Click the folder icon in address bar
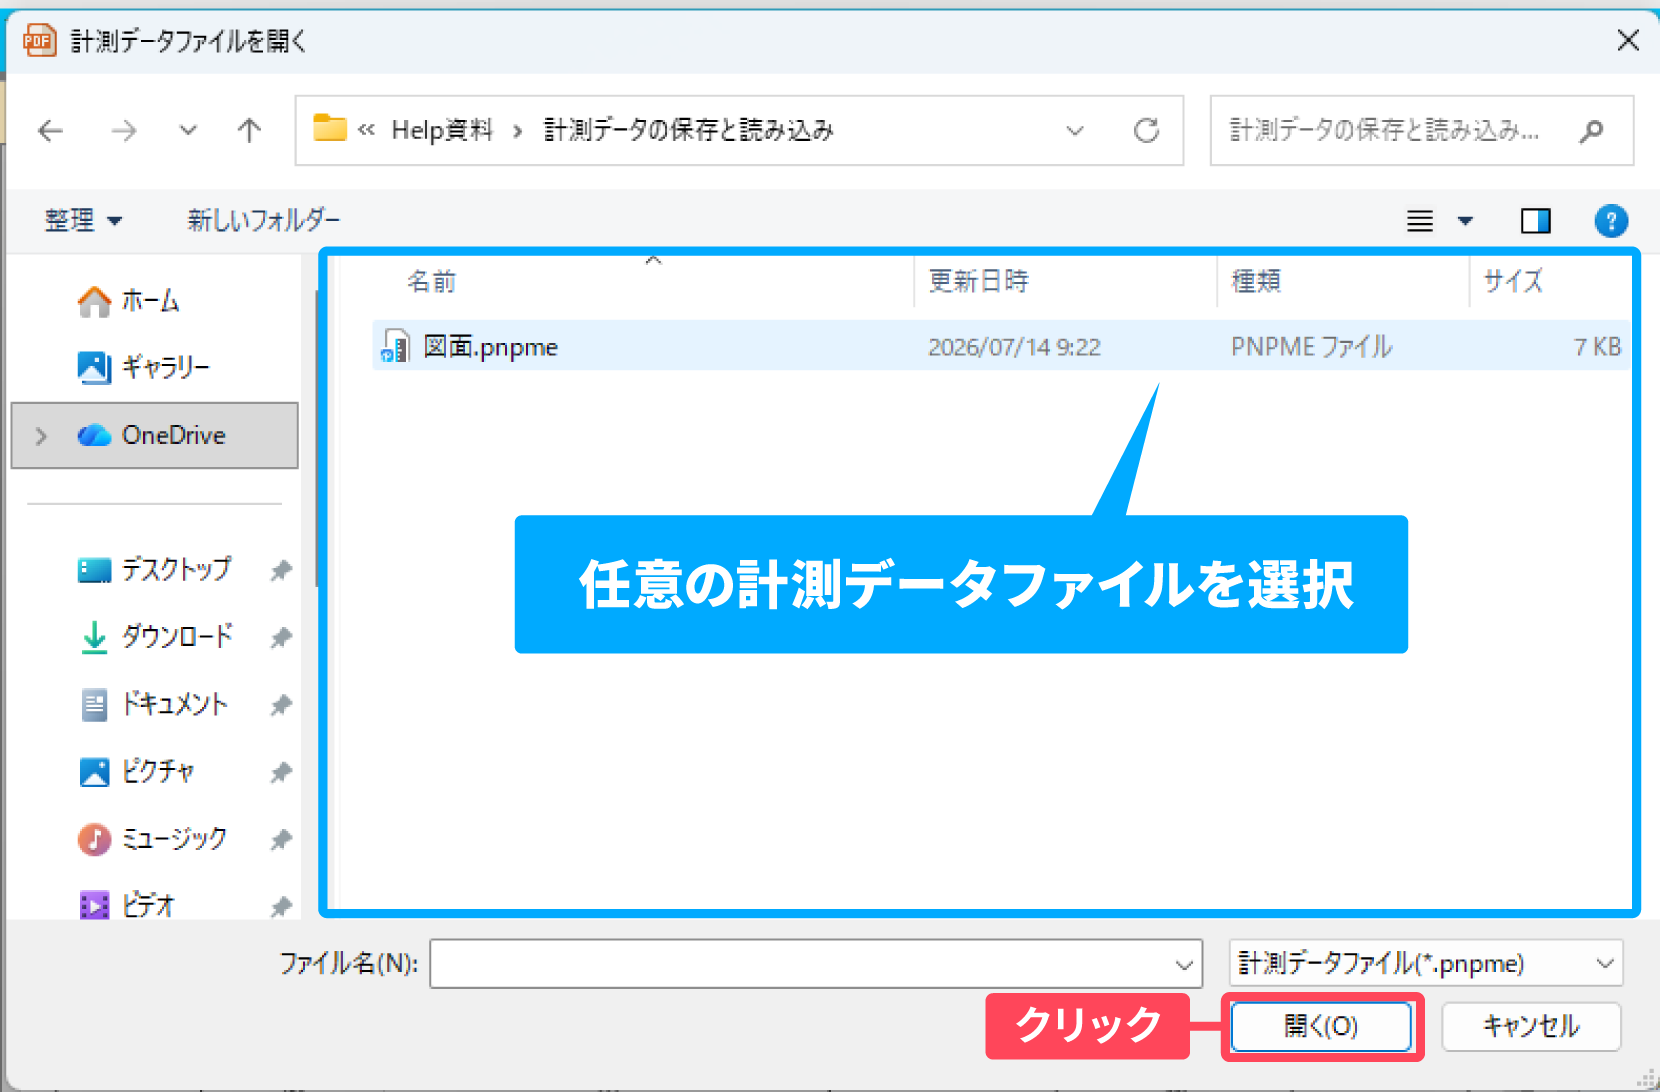 330,128
